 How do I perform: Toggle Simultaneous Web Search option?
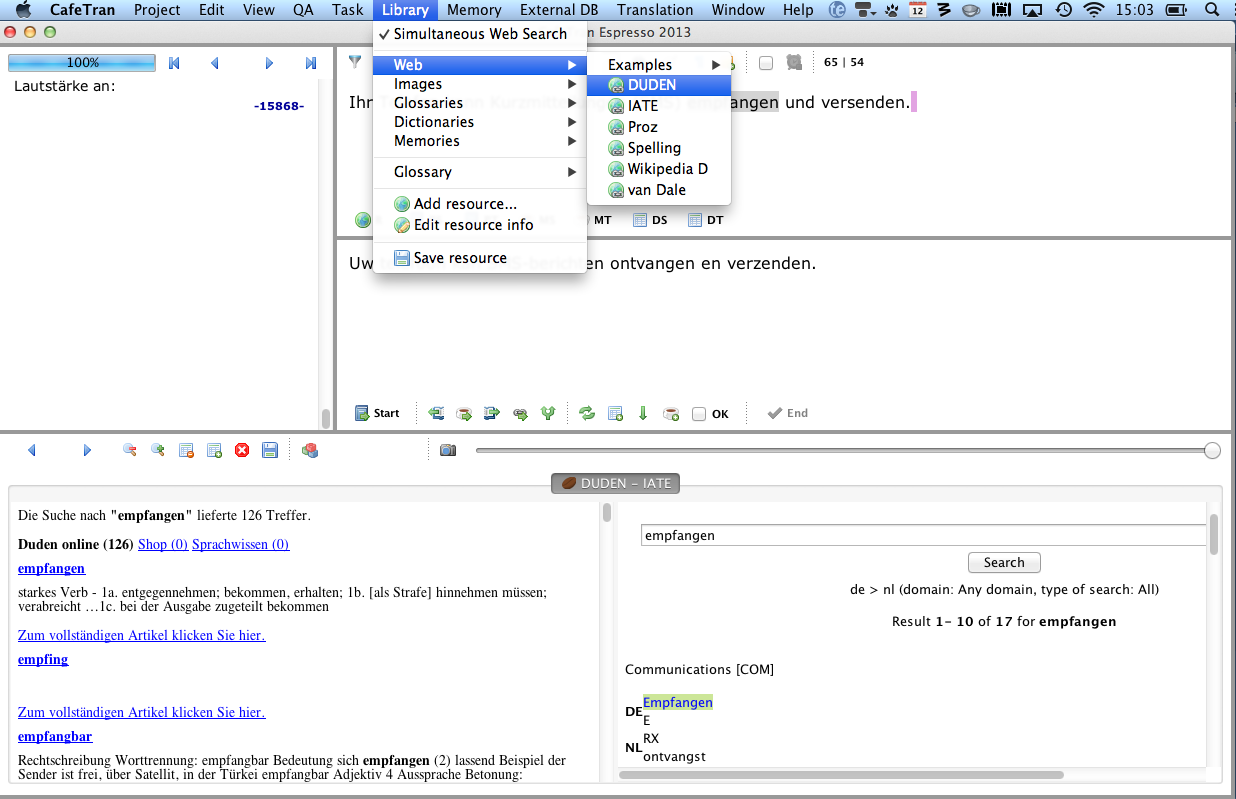point(472,34)
